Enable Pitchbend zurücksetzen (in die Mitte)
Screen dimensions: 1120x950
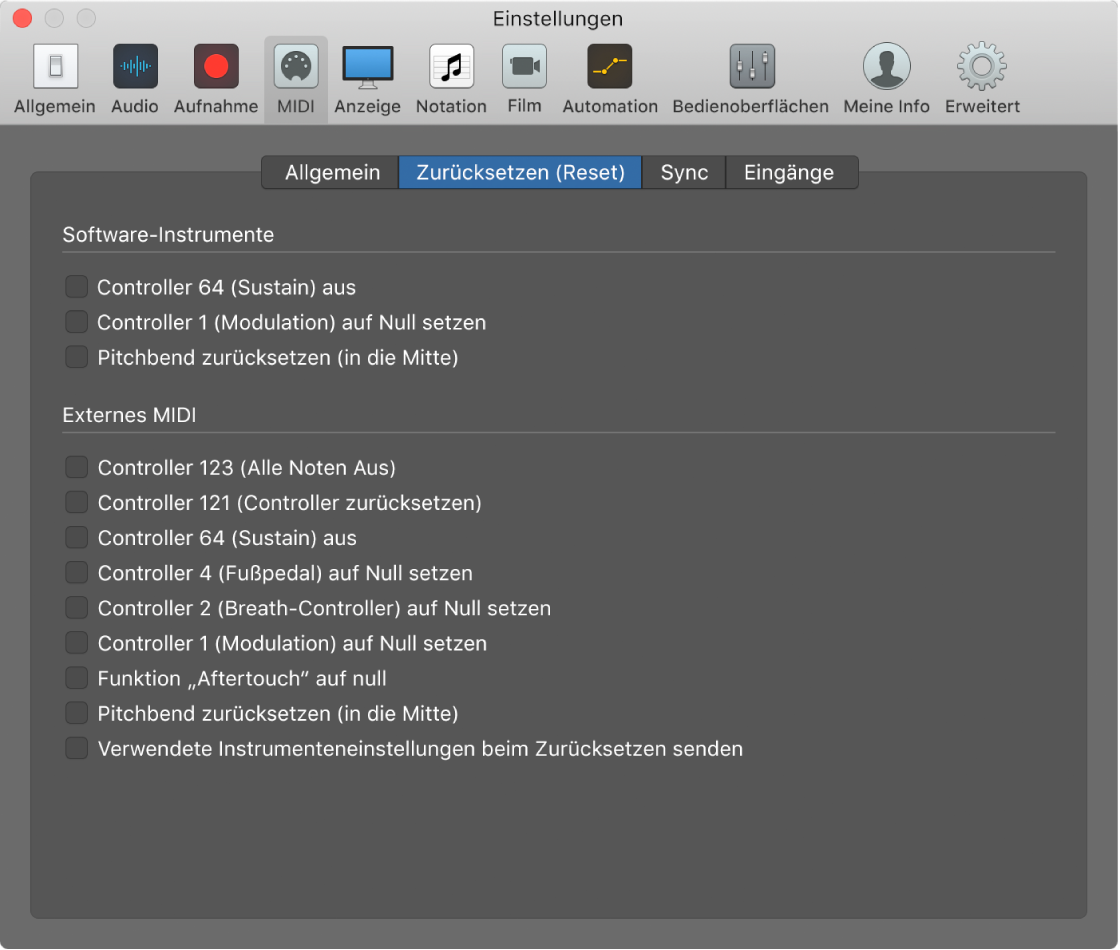pos(76,357)
